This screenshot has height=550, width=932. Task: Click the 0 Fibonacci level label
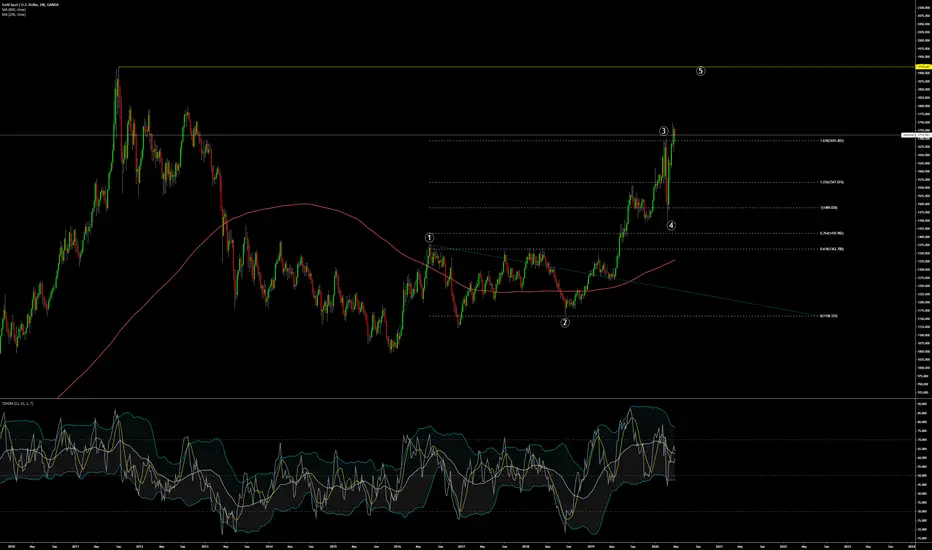click(829, 316)
